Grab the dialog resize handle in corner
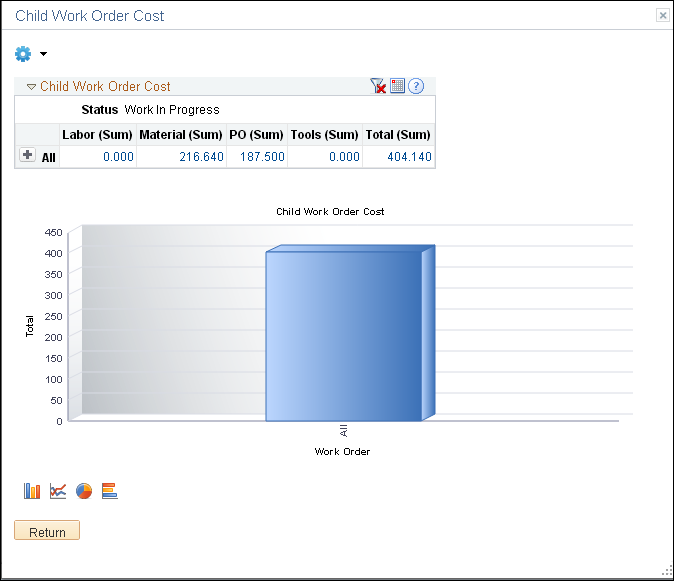Screen dimensions: 674x581 click(667, 571)
